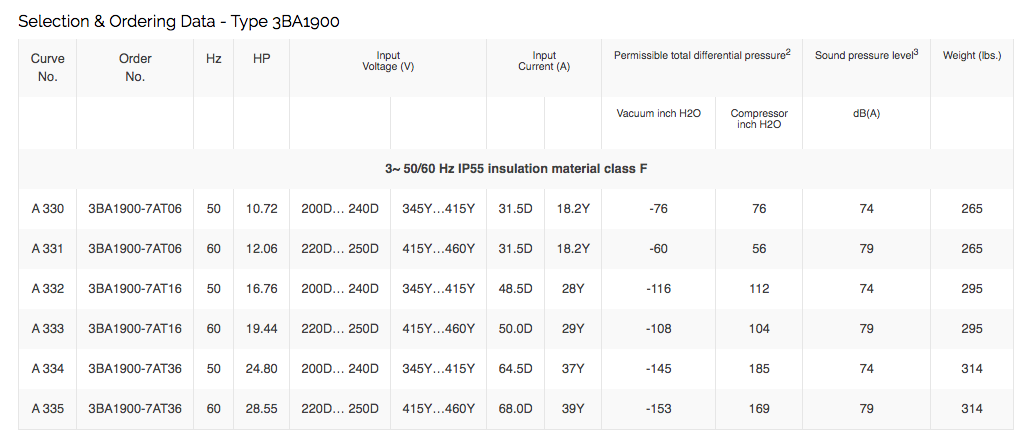This screenshot has height=442, width=1030.
Task: Click the "Input Voltage (V)" header
Action: [388, 60]
